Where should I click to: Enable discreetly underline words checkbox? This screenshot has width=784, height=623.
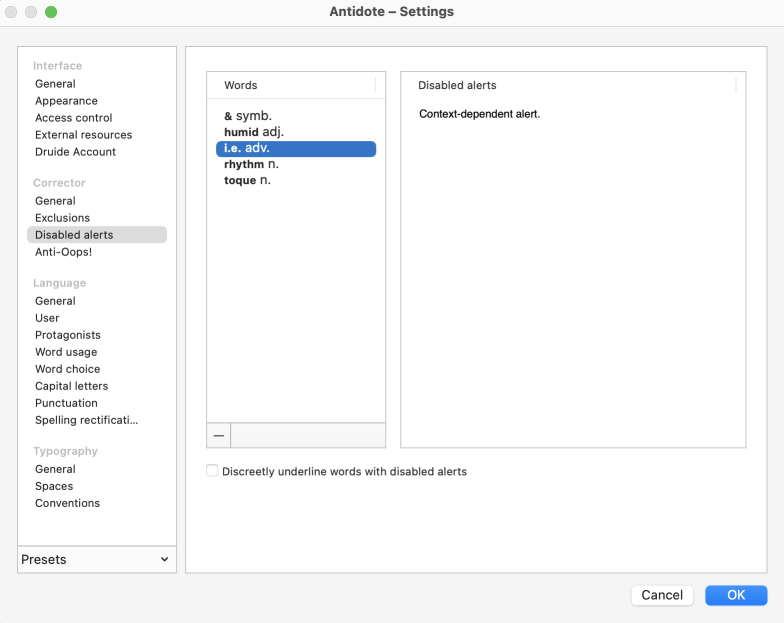pyautogui.click(x=212, y=471)
